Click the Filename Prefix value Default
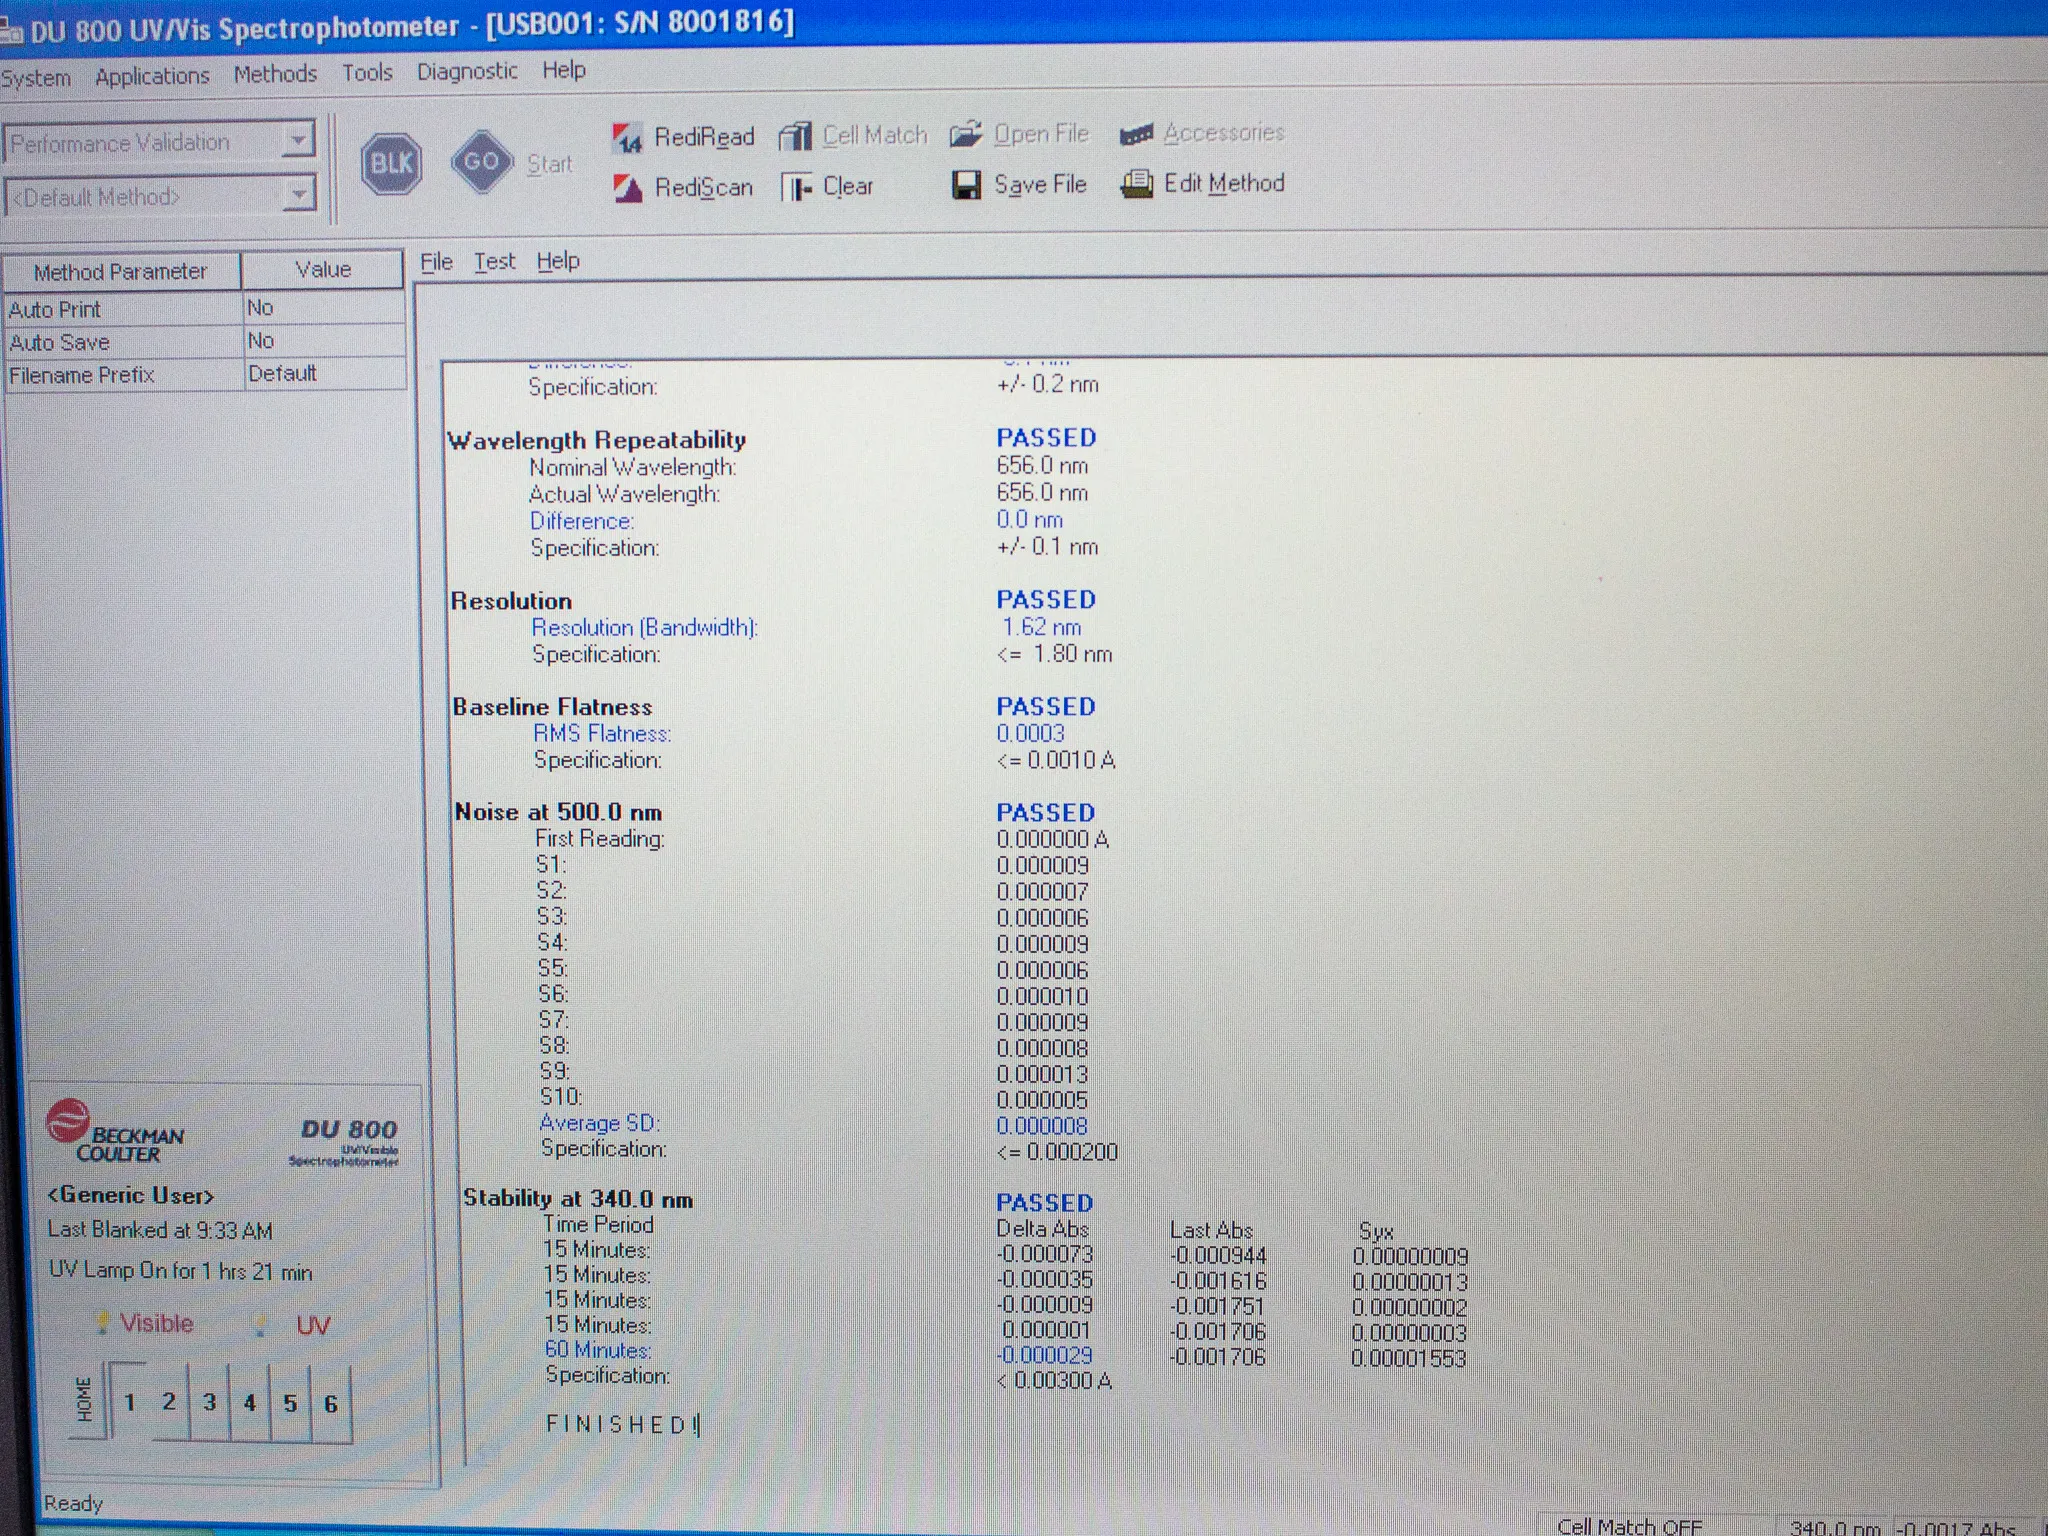This screenshot has width=2048, height=1536. pos(324,373)
